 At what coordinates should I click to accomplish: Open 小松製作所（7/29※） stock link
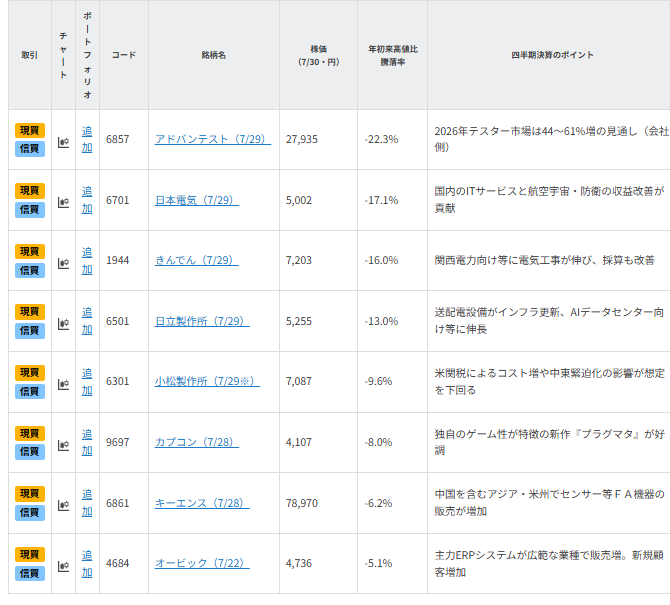[207, 381]
